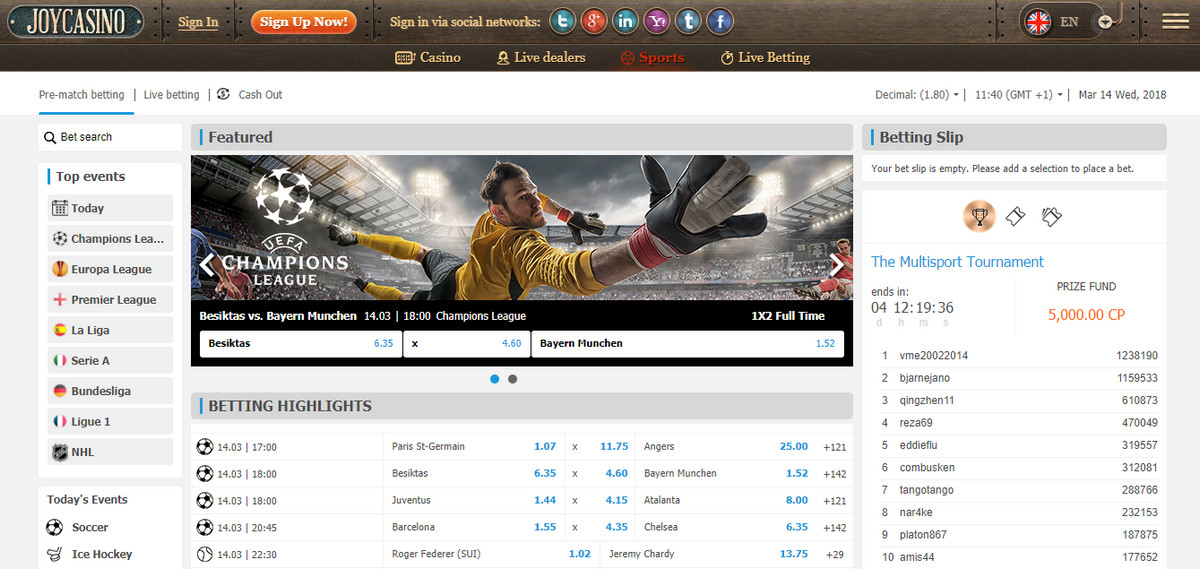Open the Decimal (1.80) odds format dropdown
Image resolution: width=1200 pixels, height=569 pixels.
click(x=917, y=95)
